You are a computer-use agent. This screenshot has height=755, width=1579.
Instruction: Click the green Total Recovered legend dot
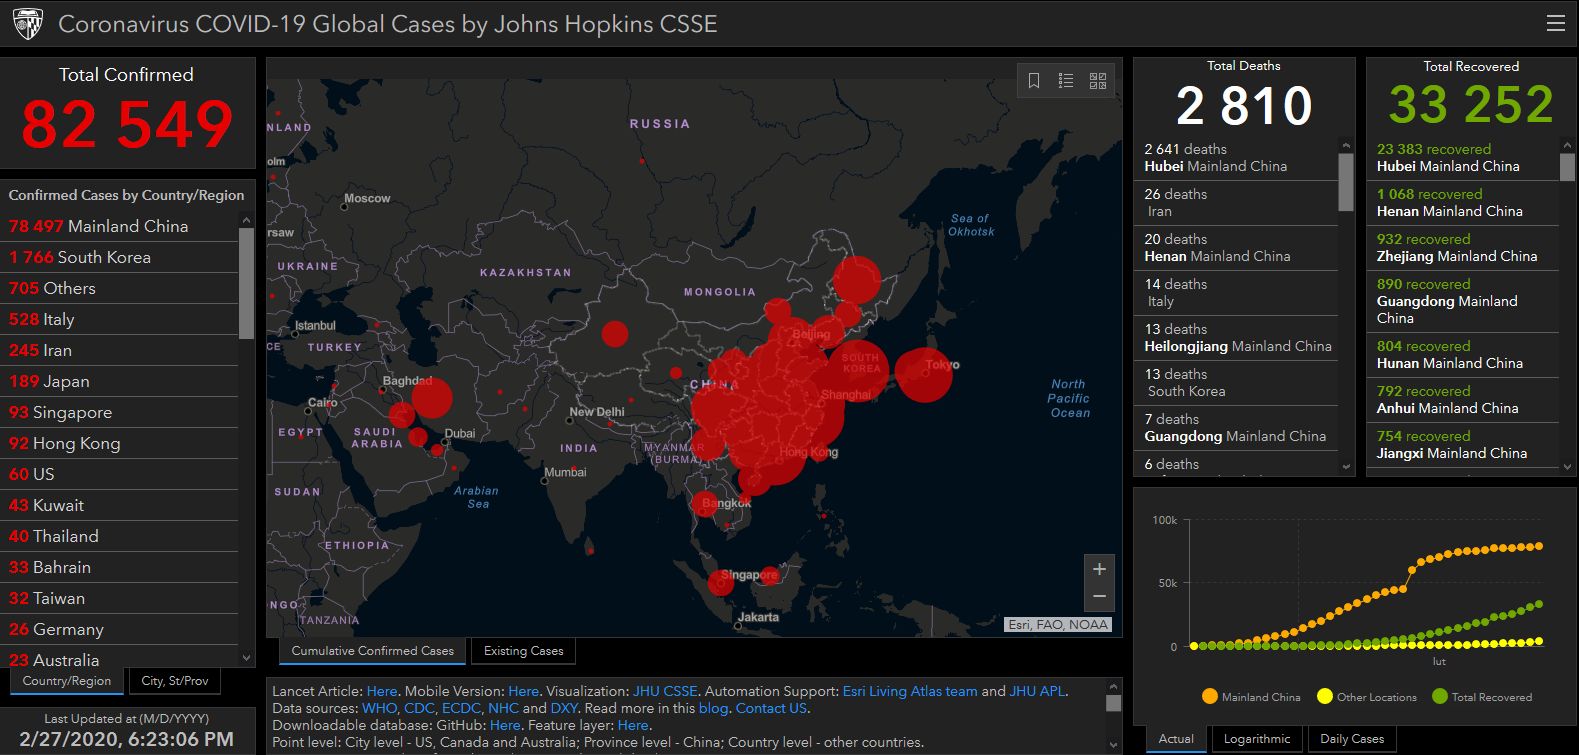[1440, 697]
